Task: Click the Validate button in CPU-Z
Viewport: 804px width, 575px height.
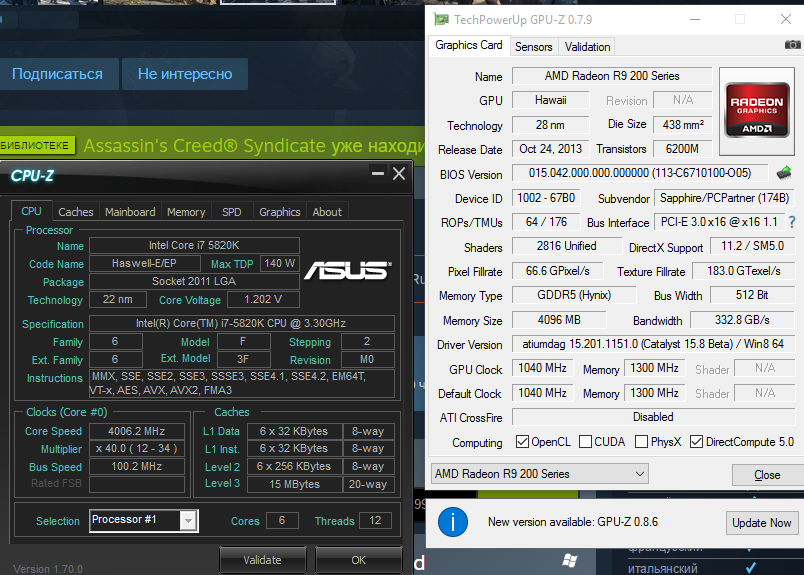Action: click(x=263, y=560)
